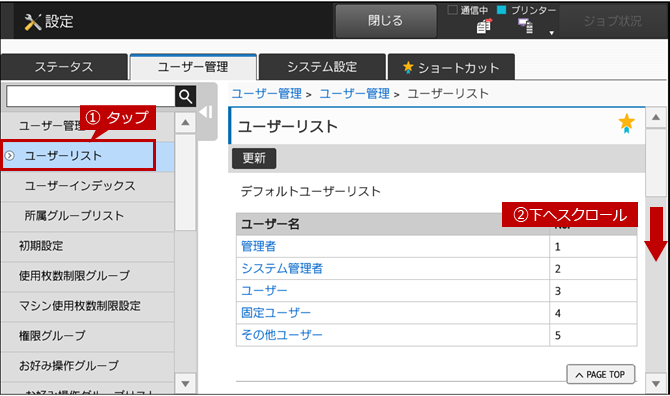Switch to the ステータス tab
The height and width of the screenshot is (396, 670).
pyautogui.click(x=64, y=67)
